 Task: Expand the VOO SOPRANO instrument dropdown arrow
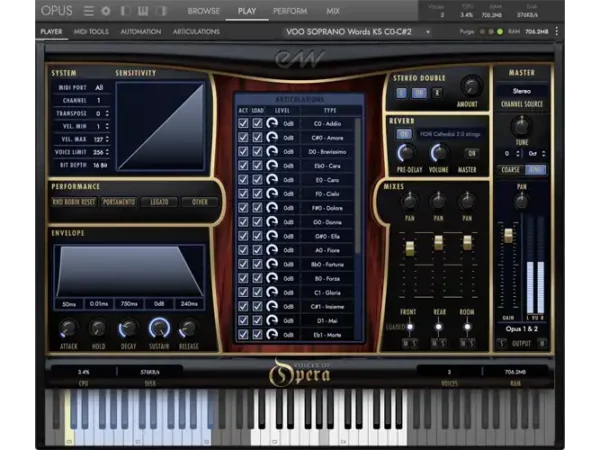[x=428, y=32]
